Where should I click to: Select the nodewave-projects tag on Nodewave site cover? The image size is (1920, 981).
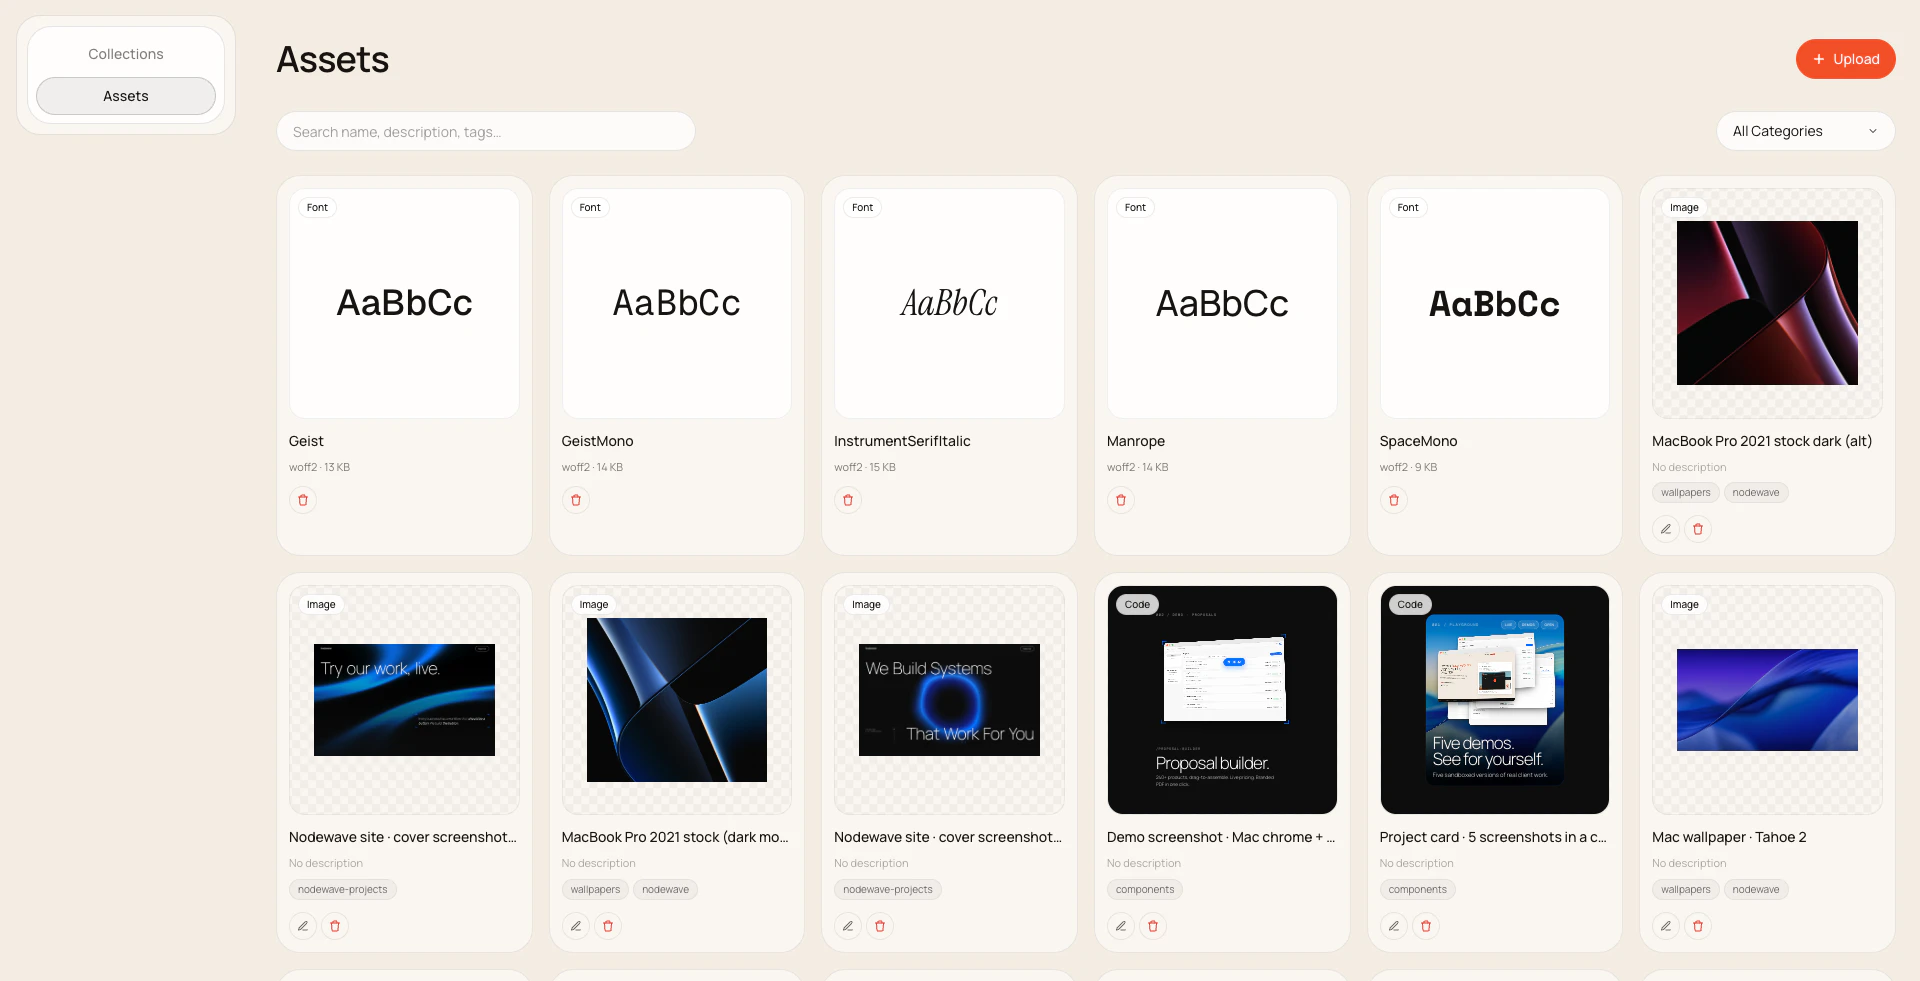coord(341,889)
